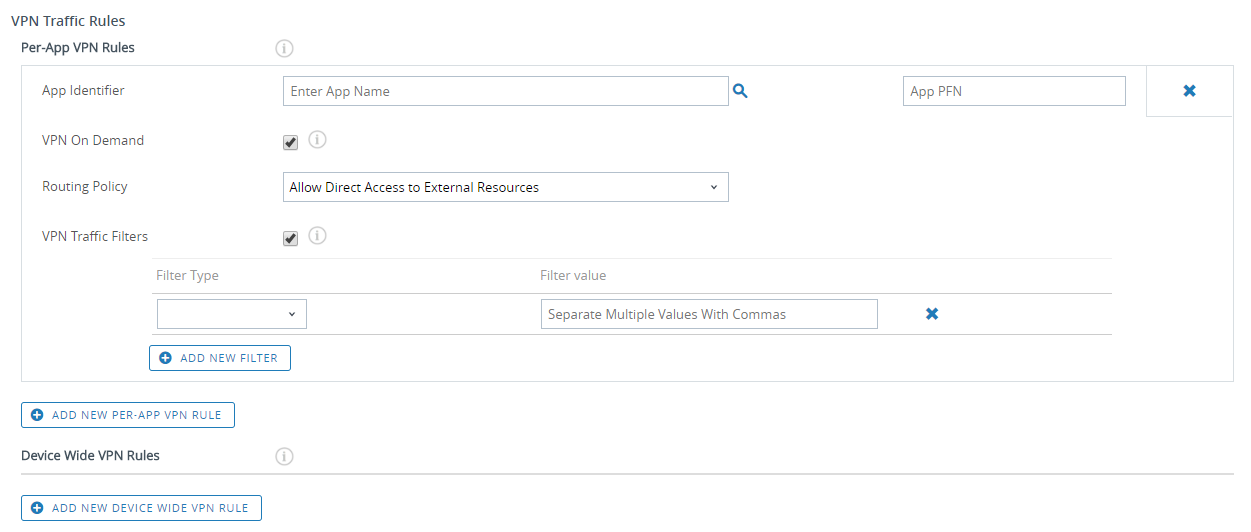Image resolution: width=1251 pixels, height=532 pixels.
Task: Click the Filter value column header
Action: pyautogui.click(x=573, y=275)
